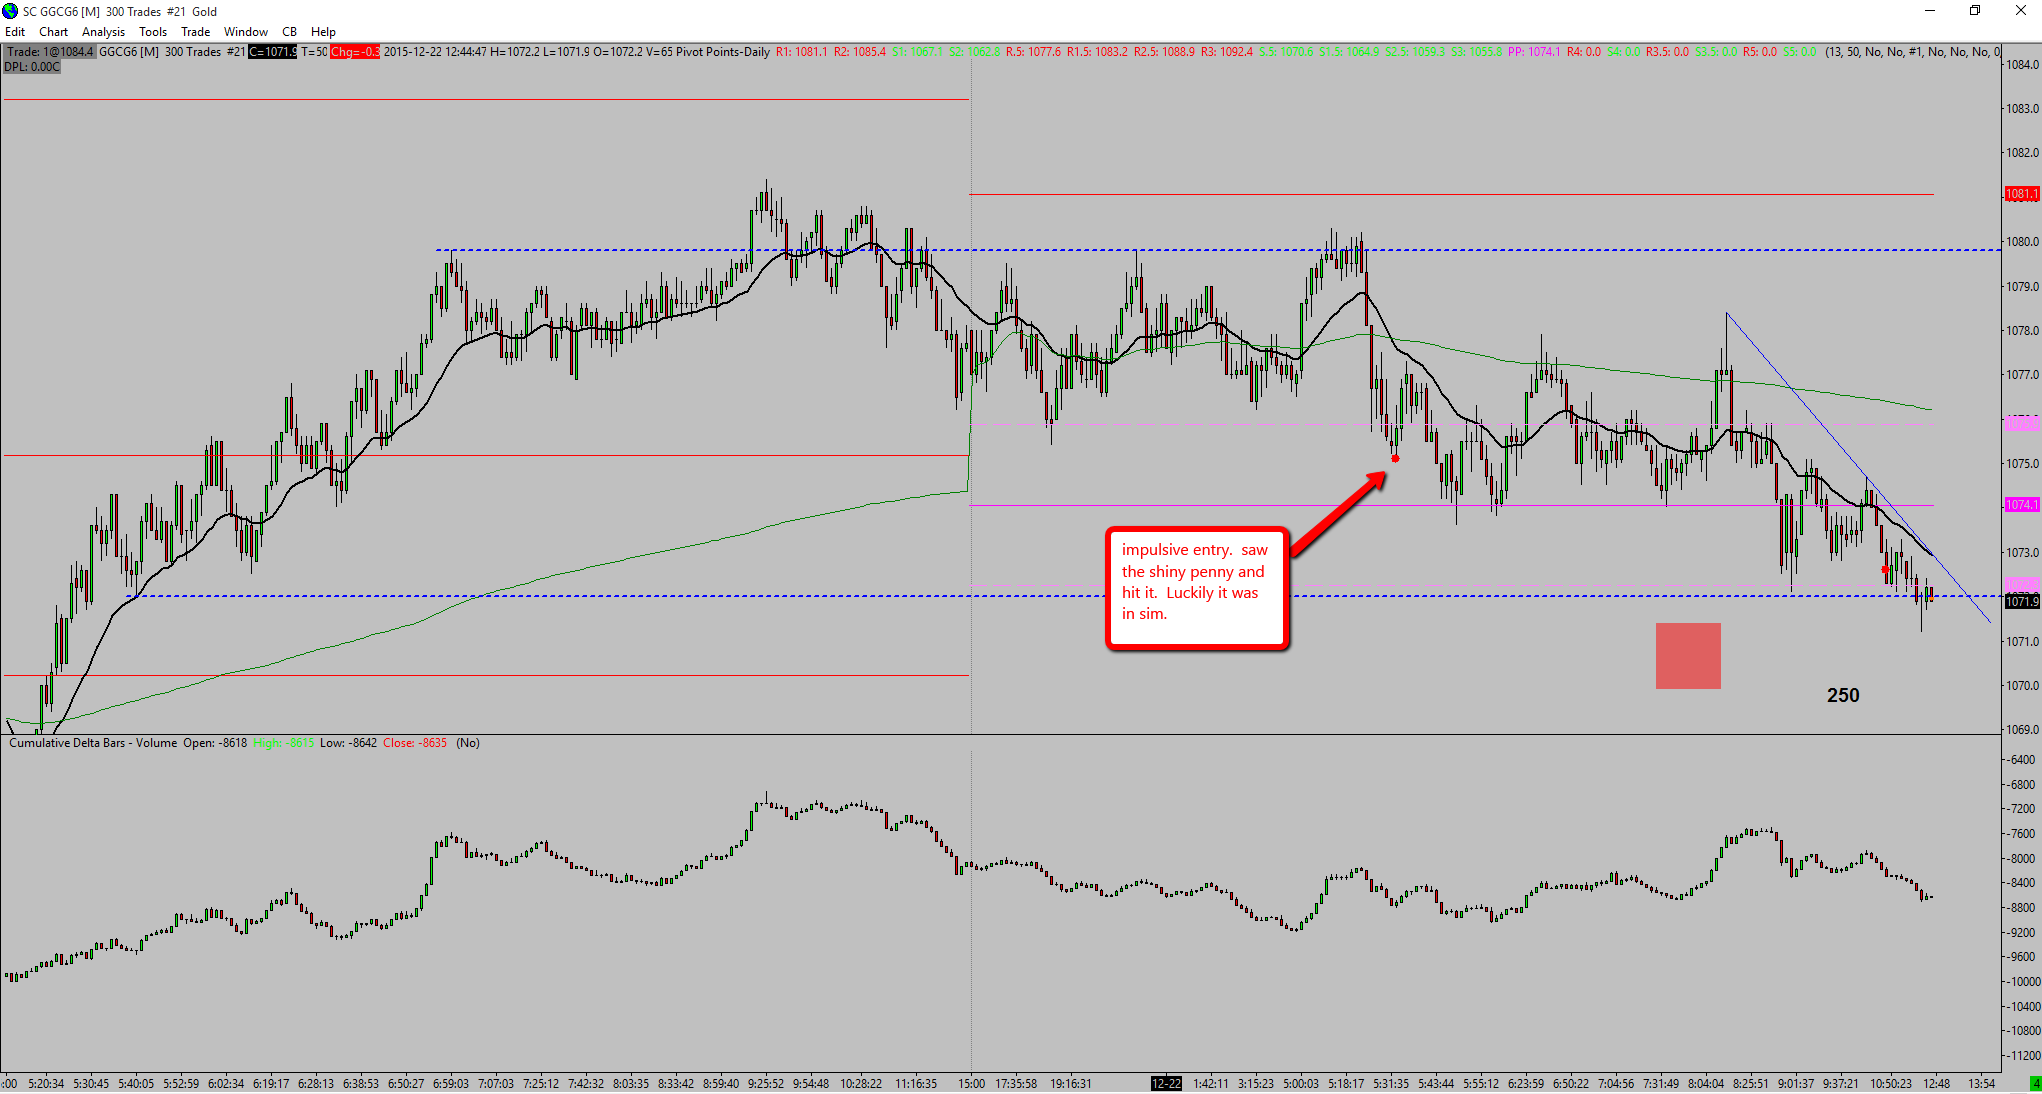
Task: Click the red 'Chg=-0.3' change field
Action: [x=355, y=52]
